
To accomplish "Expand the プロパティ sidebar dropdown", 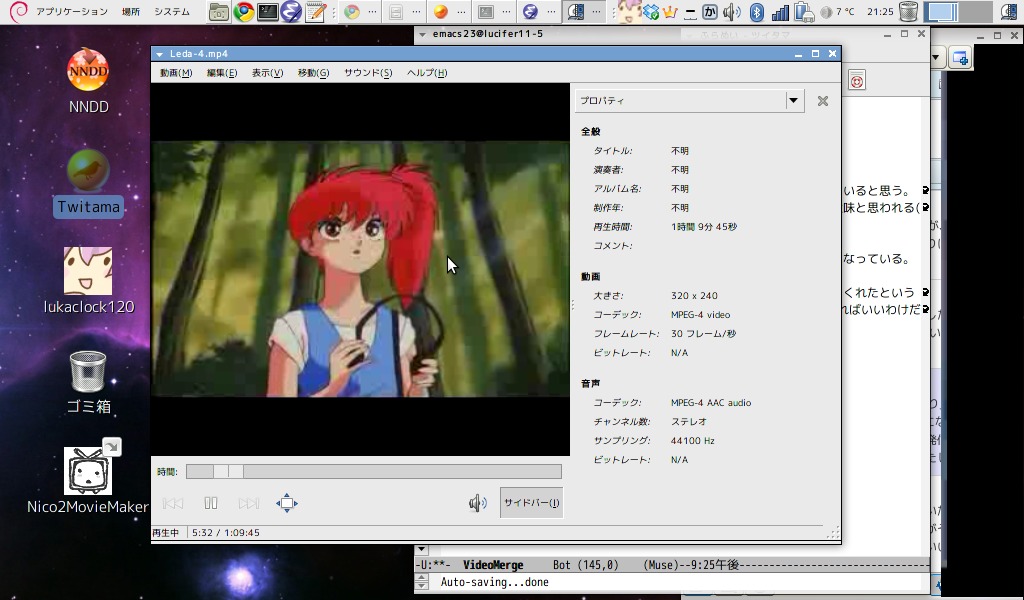I will click(793, 101).
